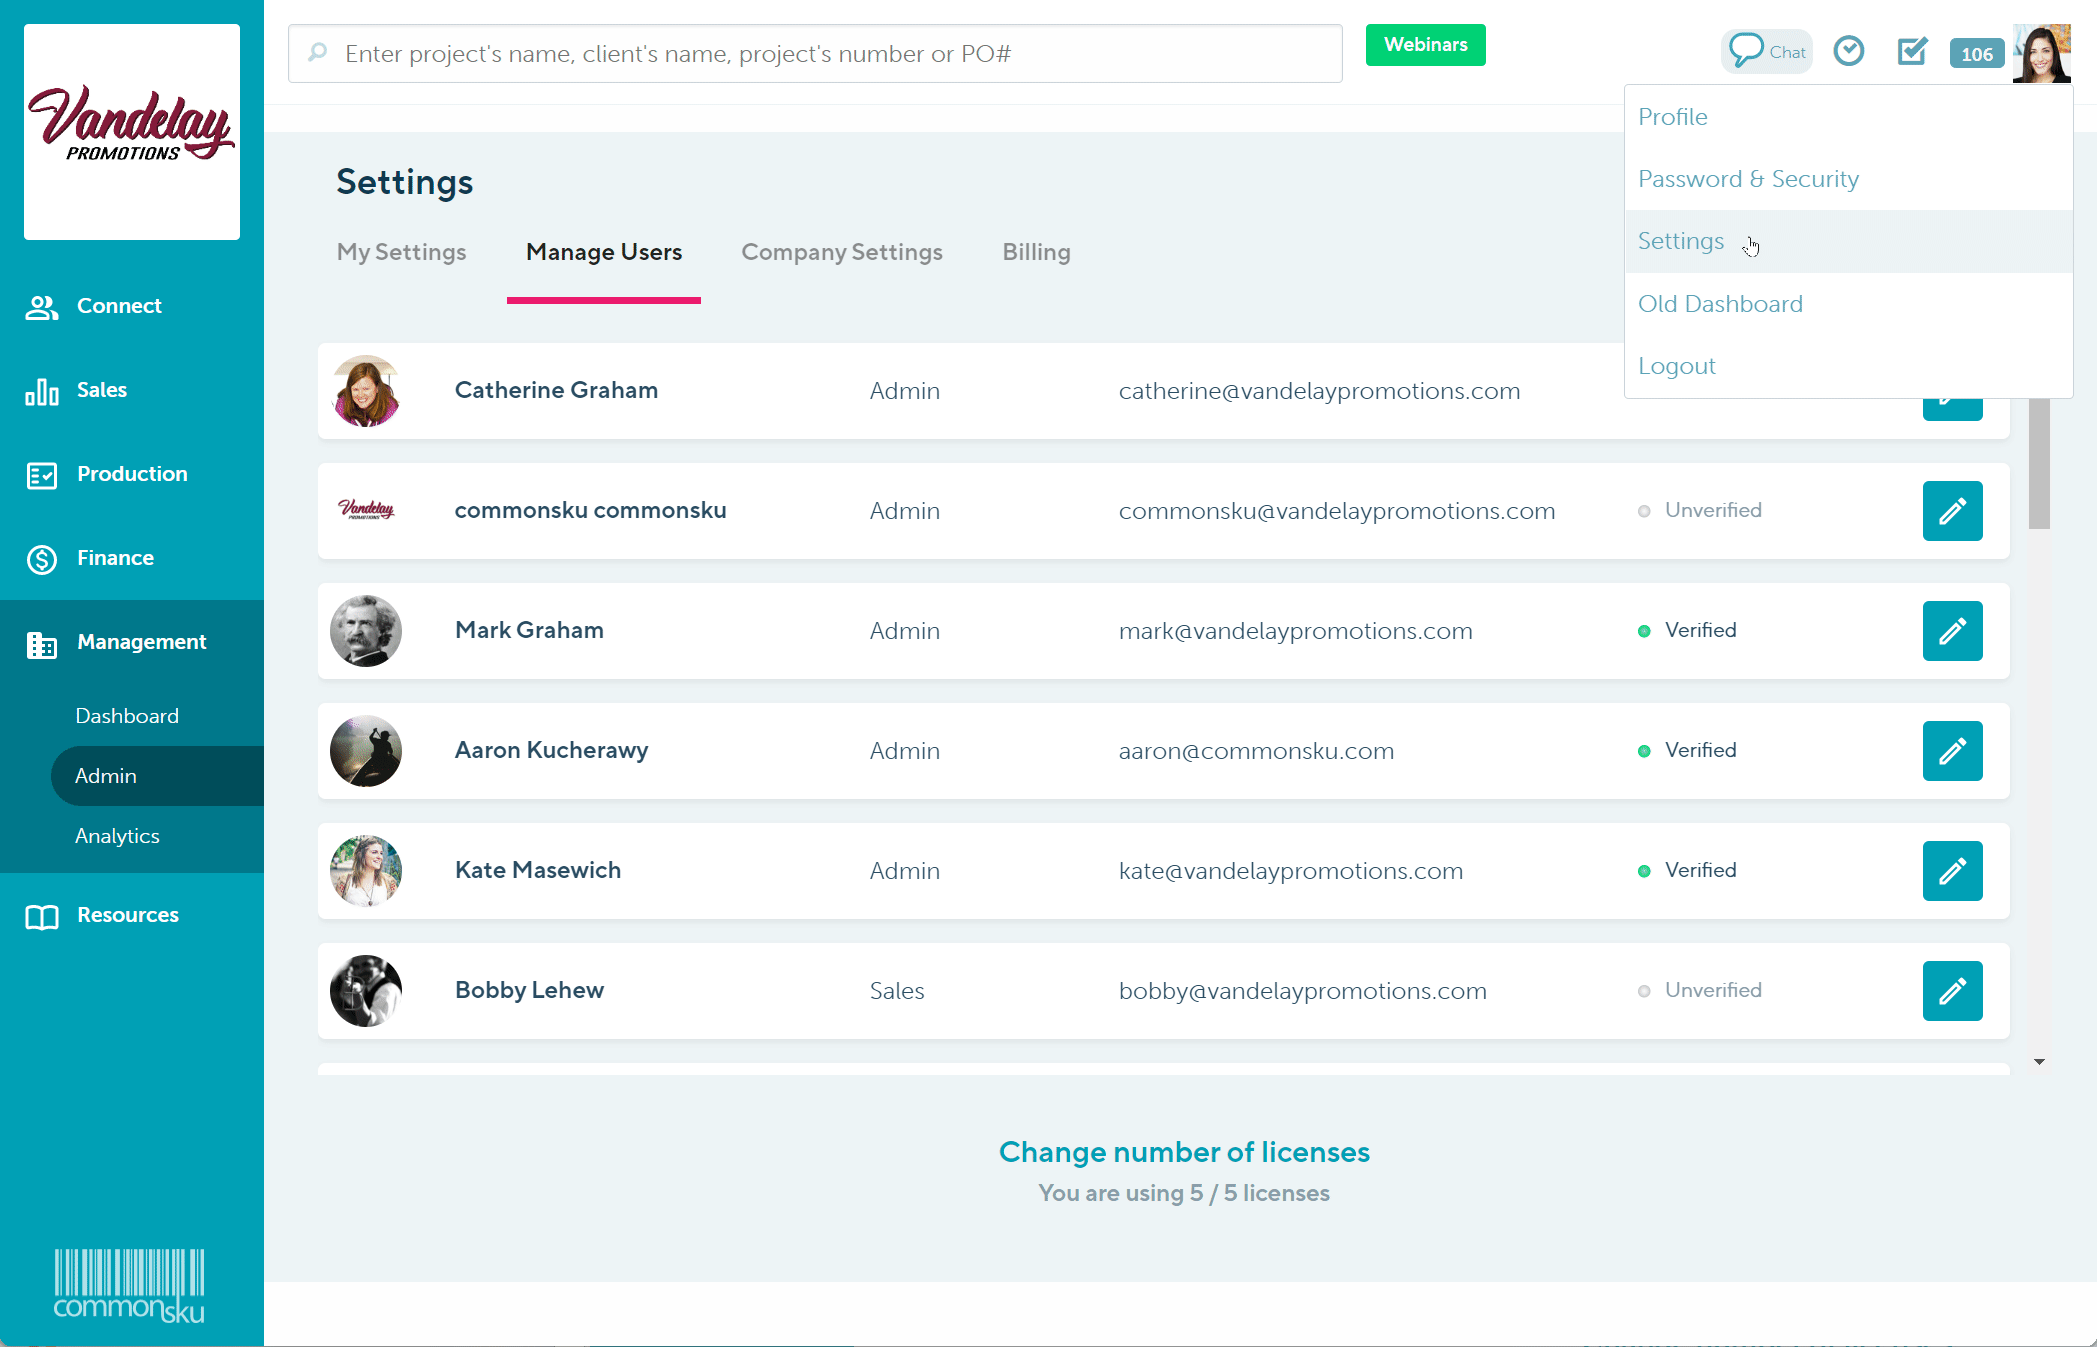Open the compose checklist icon

click(1912, 51)
